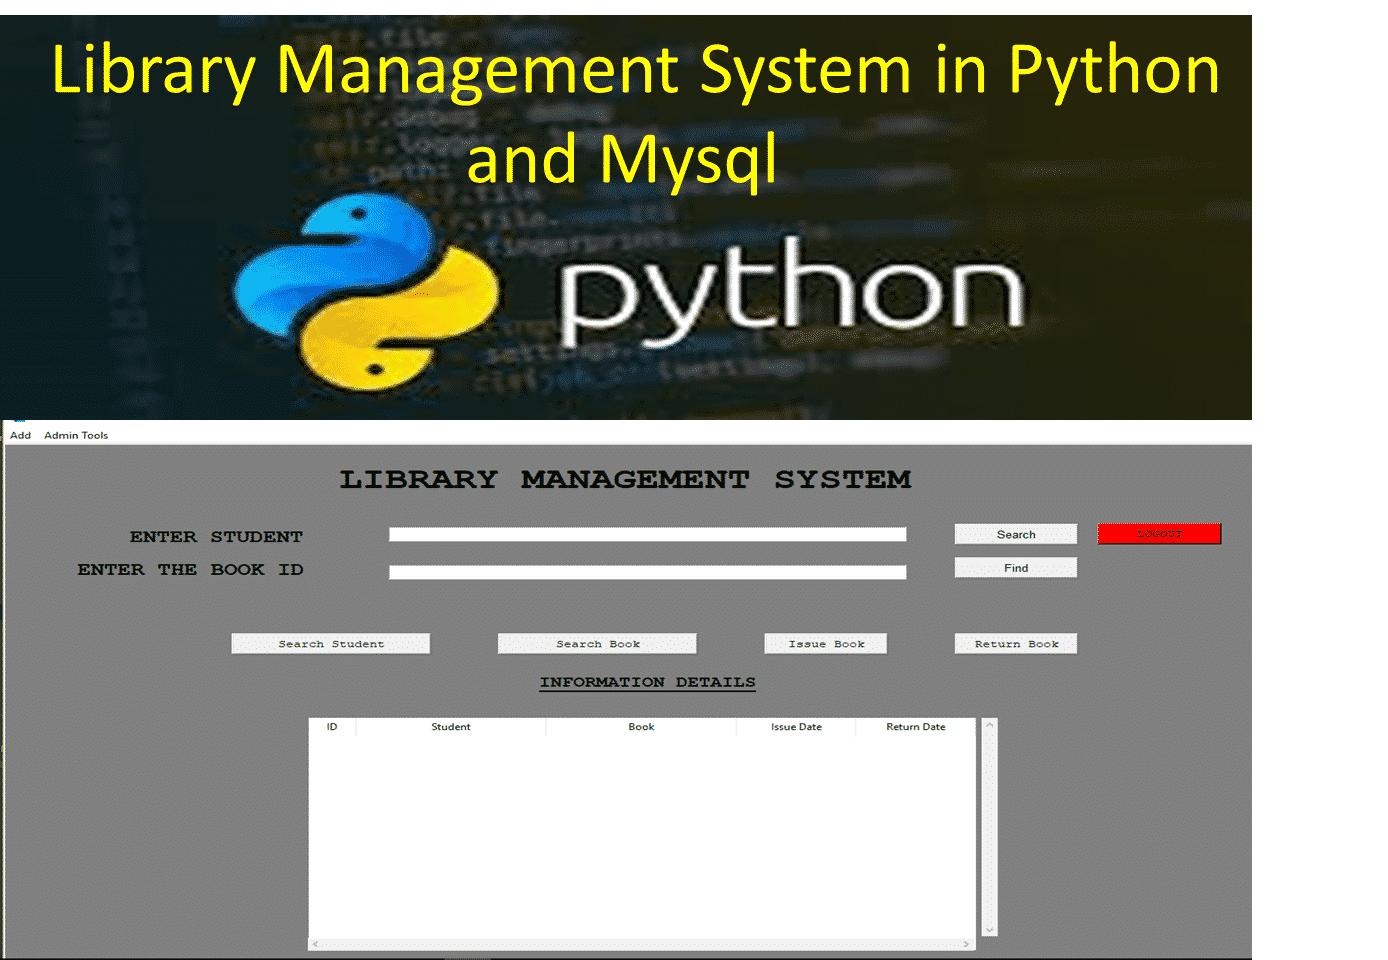Click the Search button beside student field
Image resolution: width=1388 pixels, height=960 pixels.
pos(1015,533)
